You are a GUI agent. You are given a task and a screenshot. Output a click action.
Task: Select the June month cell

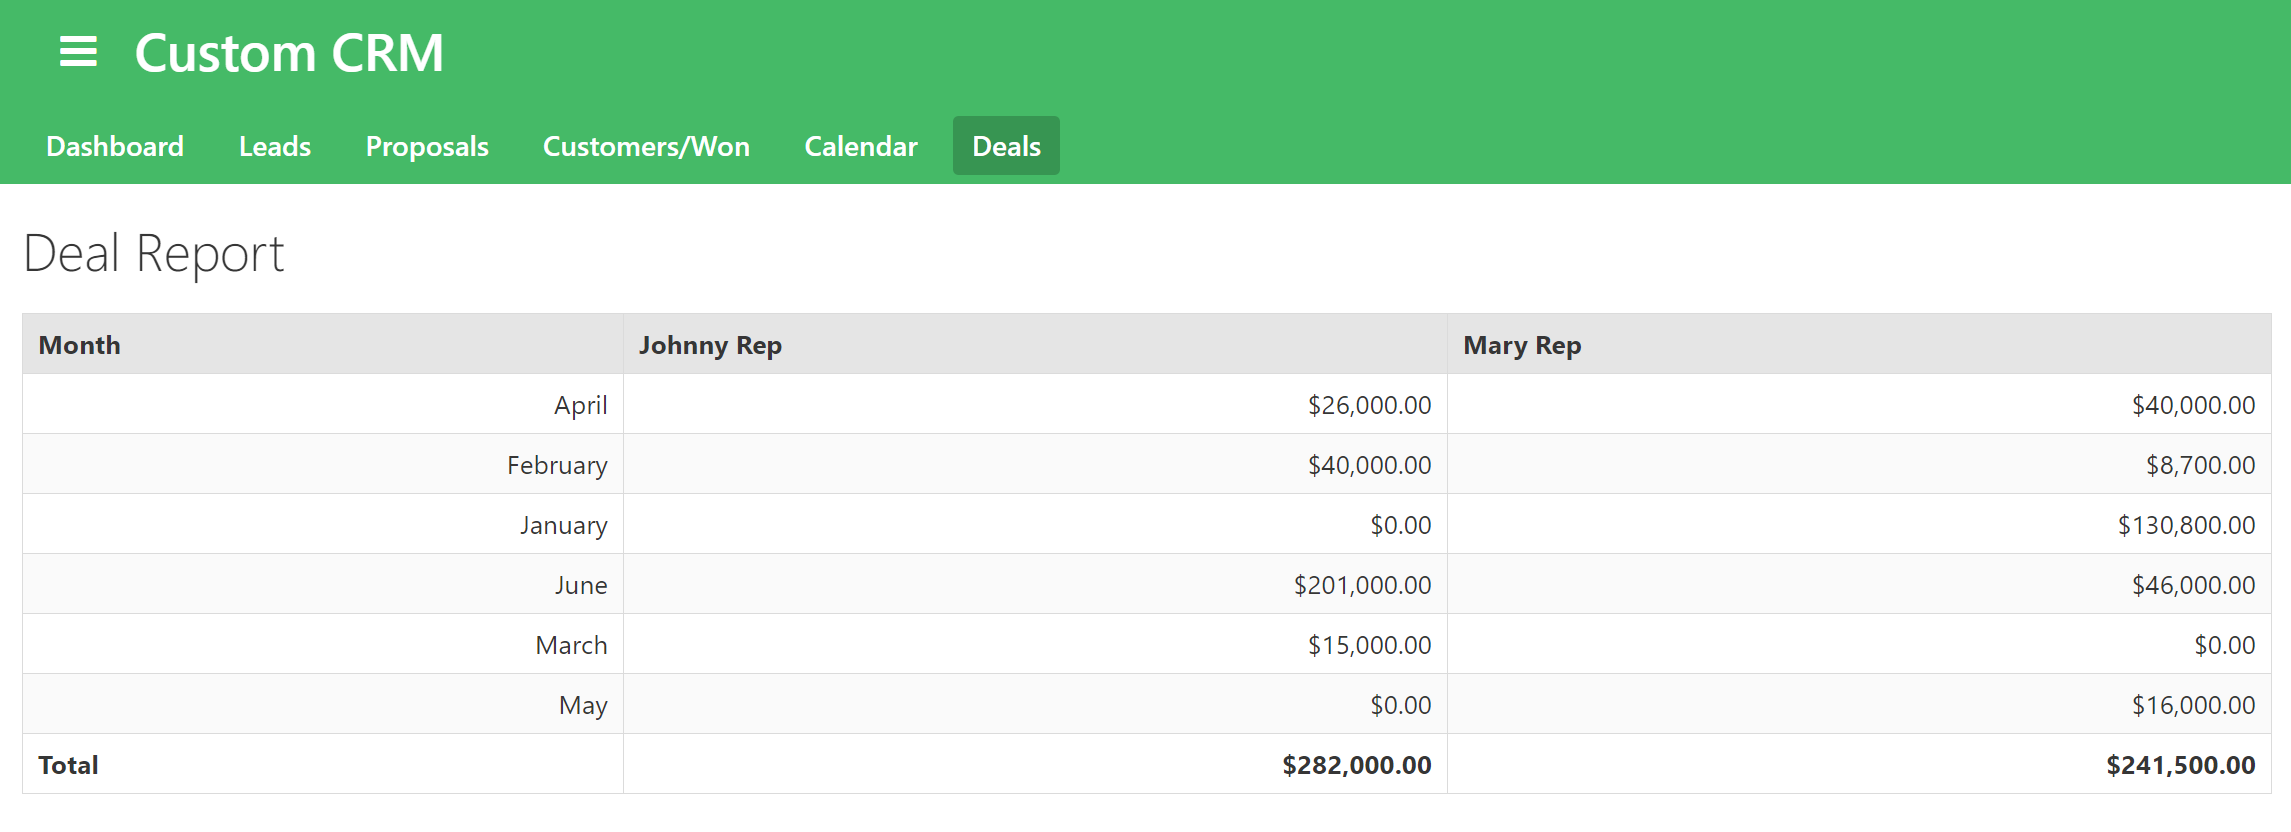[323, 584]
